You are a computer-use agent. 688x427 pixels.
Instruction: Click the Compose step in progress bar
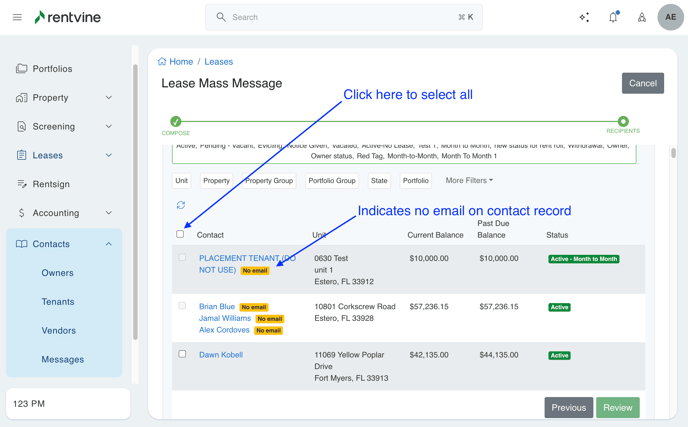[x=176, y=122]
